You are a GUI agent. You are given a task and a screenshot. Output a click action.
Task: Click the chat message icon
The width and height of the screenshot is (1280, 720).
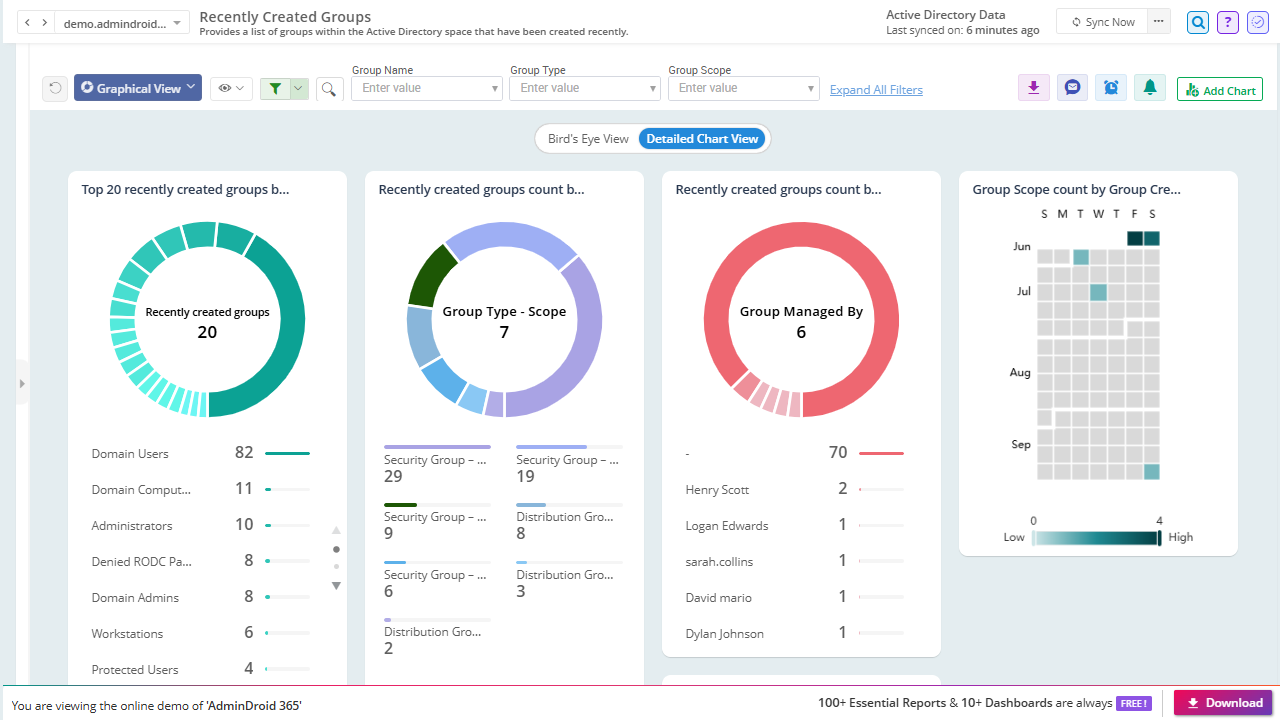click(x=1072, y=88)
